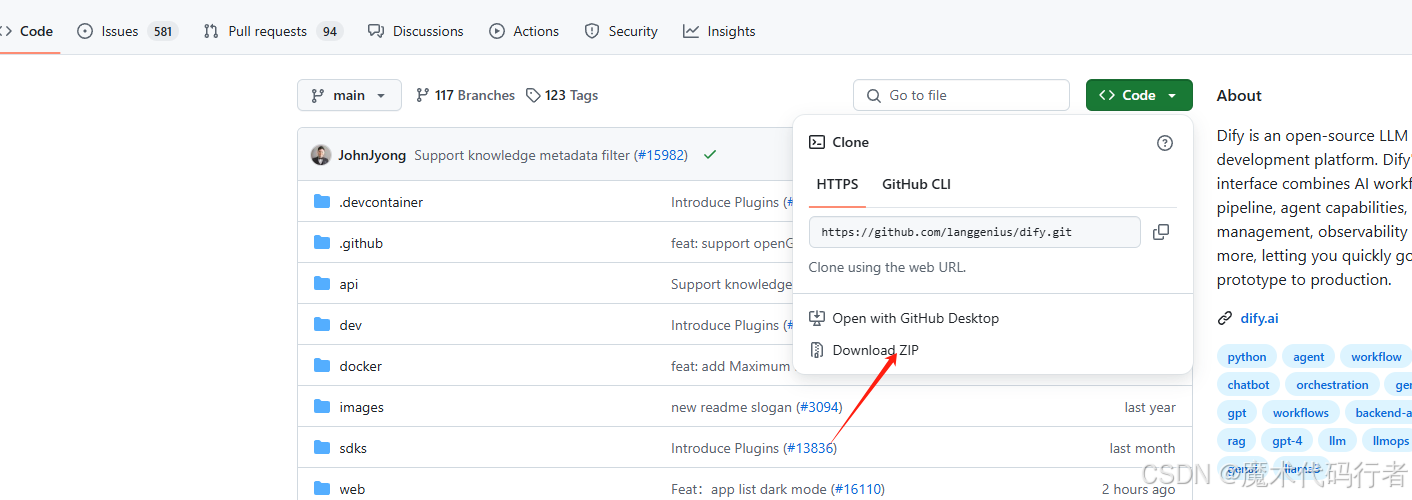
Task: View 123 Tags link
Action: coord(562,95)
